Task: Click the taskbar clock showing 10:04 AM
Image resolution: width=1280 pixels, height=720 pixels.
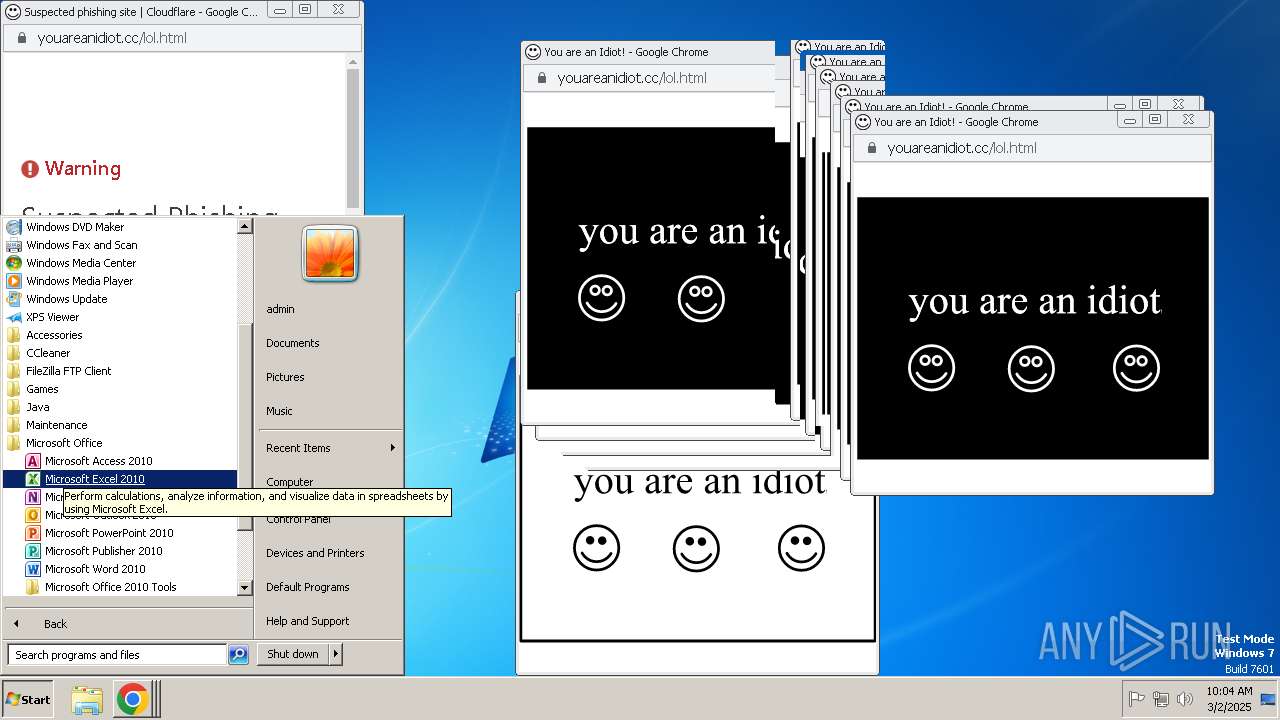Action: (x=1229, y=699)
